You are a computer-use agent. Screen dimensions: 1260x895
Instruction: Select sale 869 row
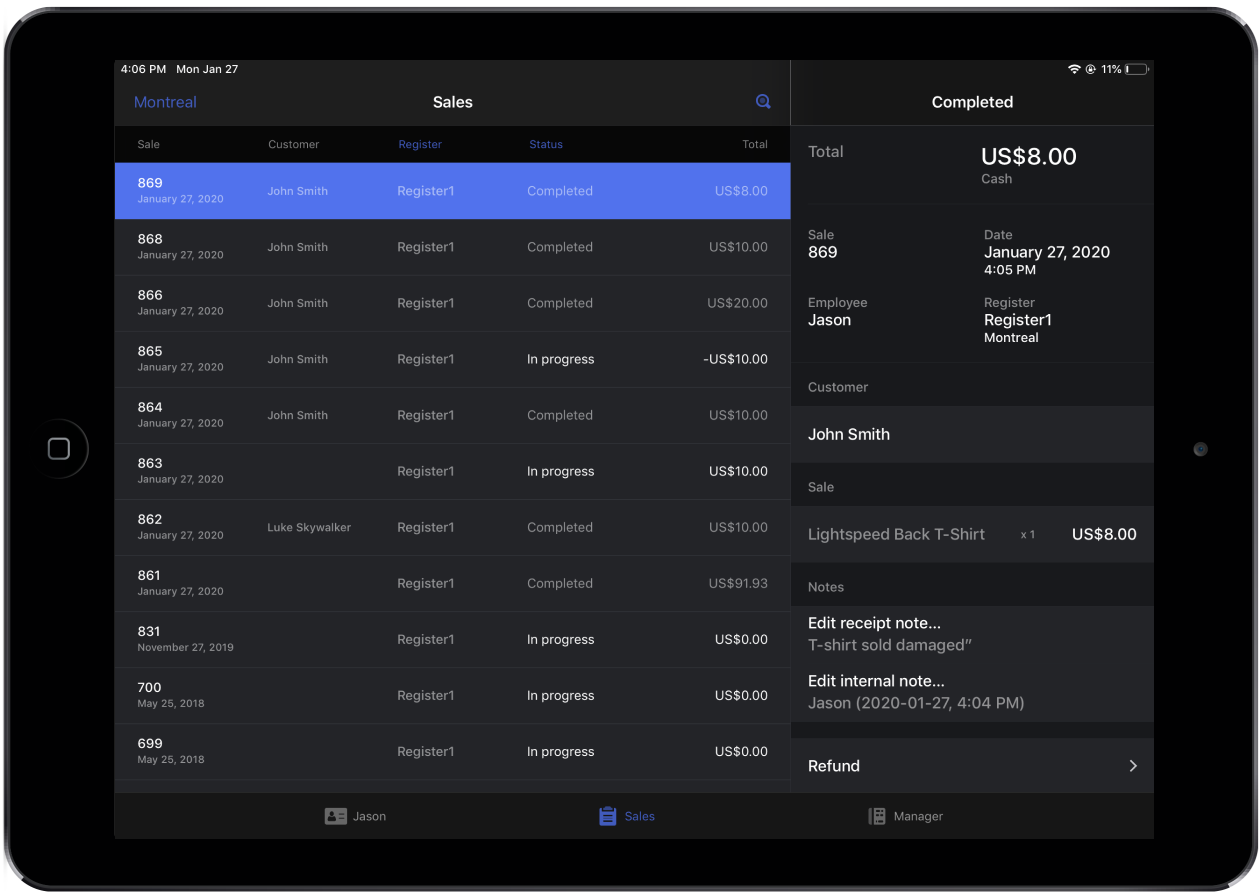tap(452, 191)
